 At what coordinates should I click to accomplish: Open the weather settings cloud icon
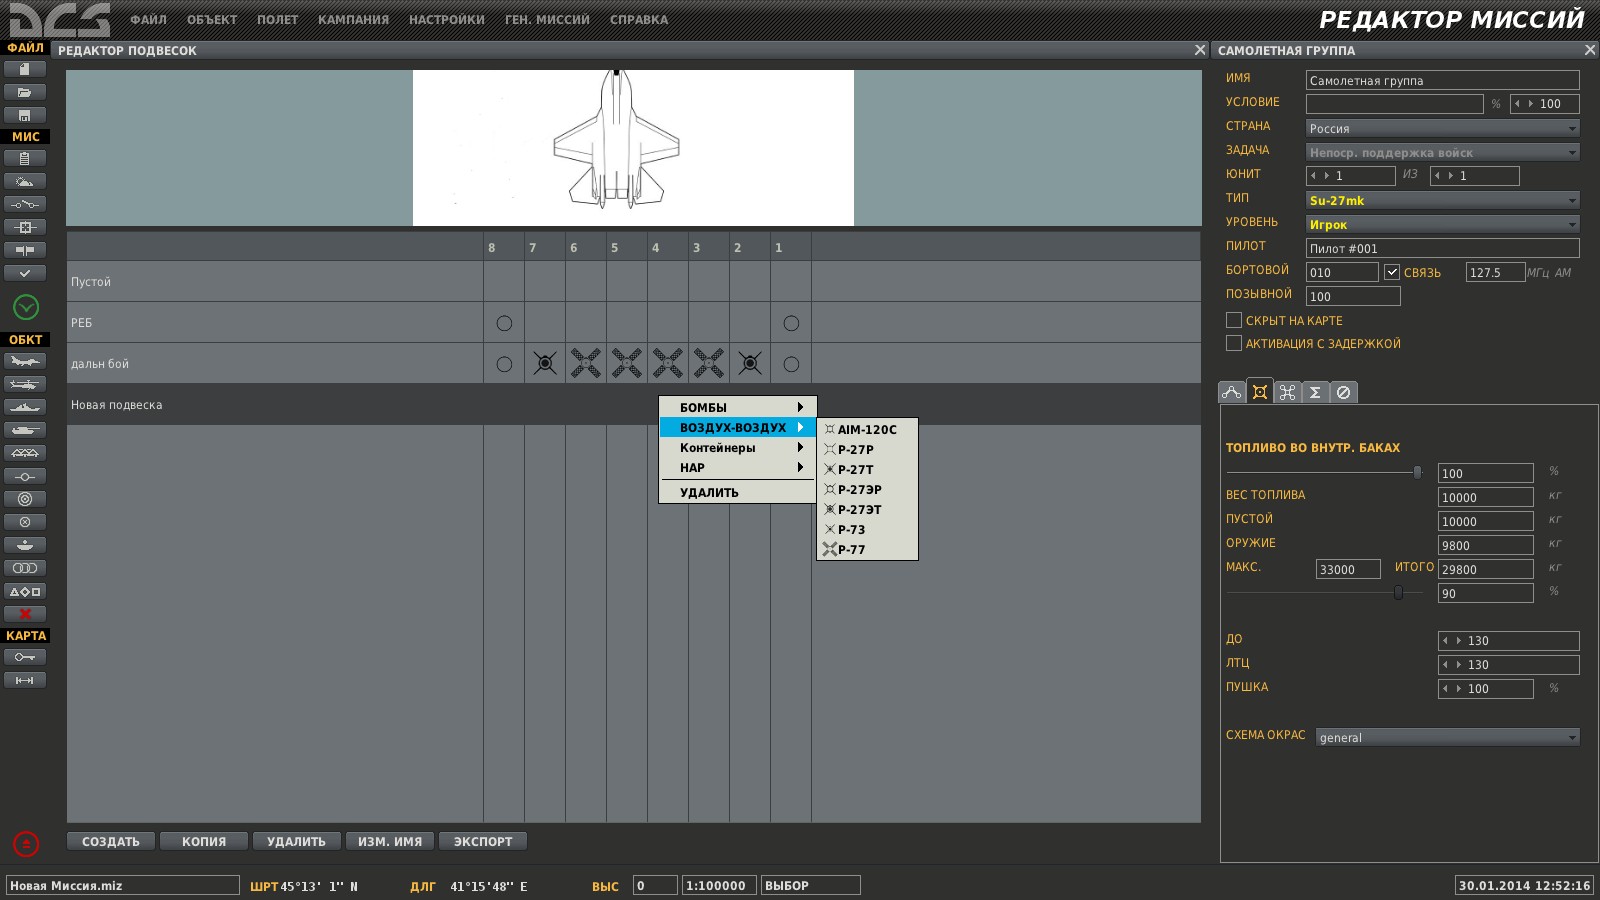click(25, 181)
